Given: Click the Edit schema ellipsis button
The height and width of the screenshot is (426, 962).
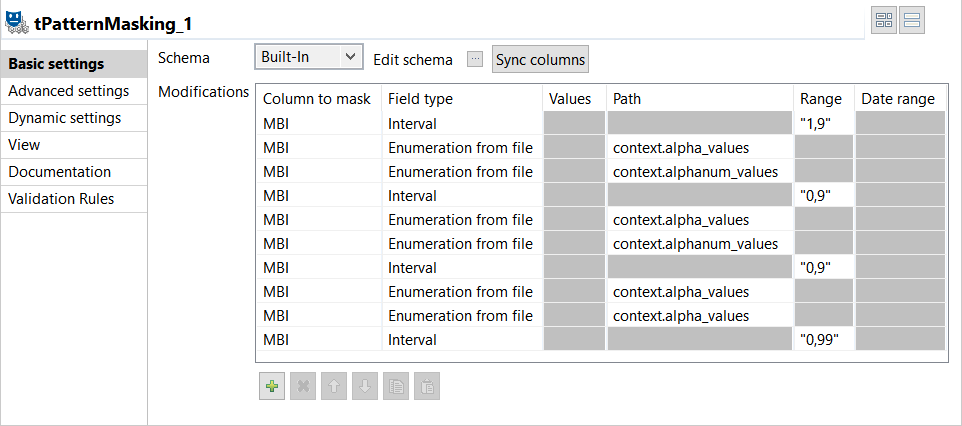Looking at the screenshot, I should point(475,59).
